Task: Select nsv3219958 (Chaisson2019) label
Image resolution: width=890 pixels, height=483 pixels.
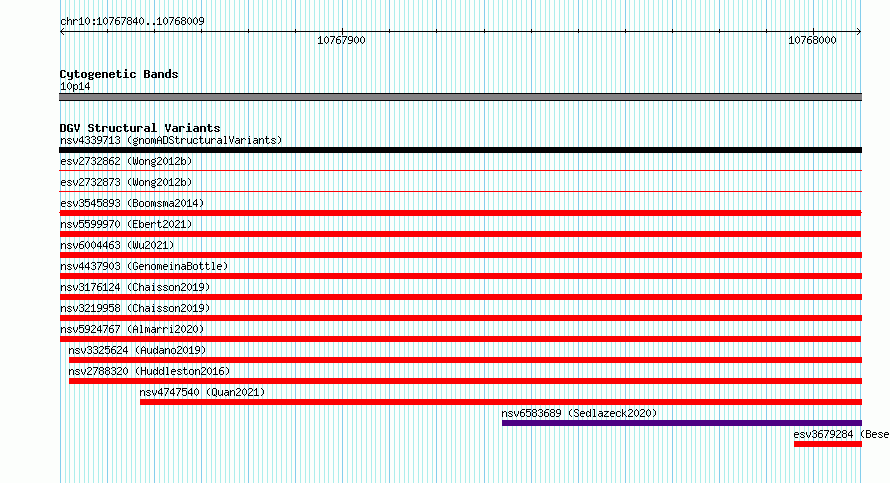Action: 135,308
